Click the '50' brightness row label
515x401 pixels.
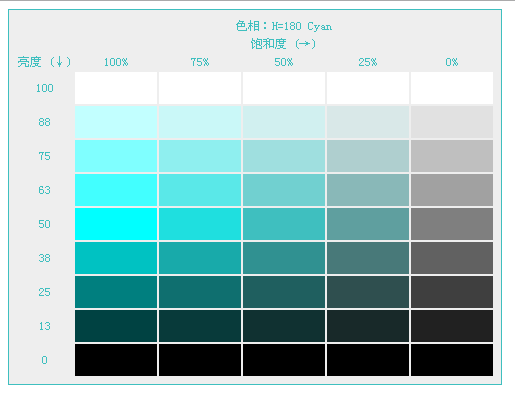pos(44,224)
